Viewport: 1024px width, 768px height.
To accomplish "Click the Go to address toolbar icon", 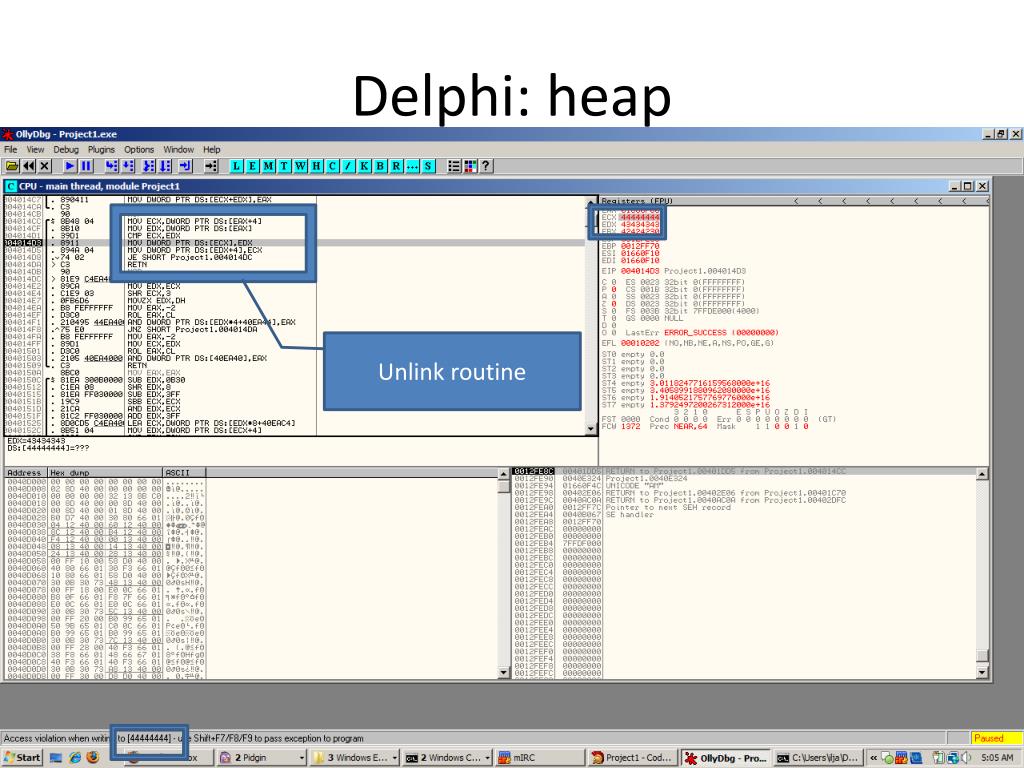I will click(210, 166).
